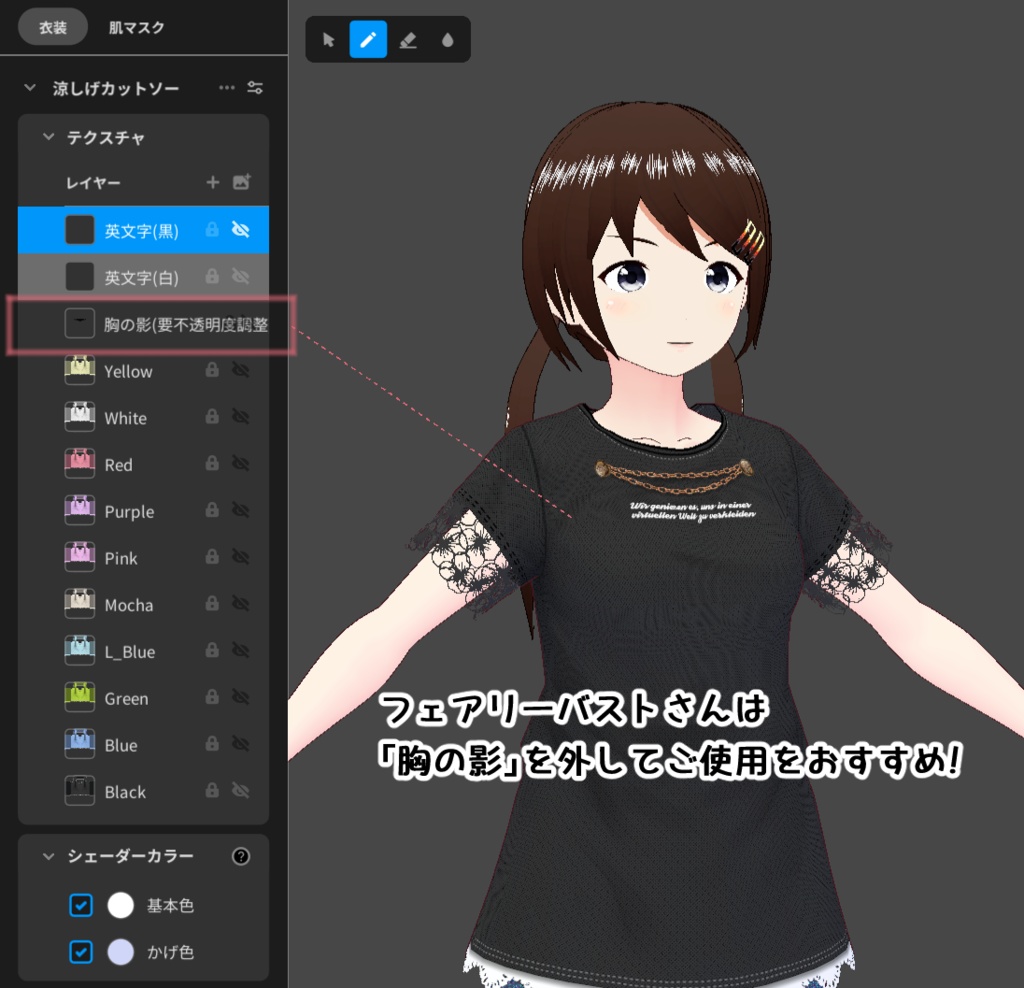The image size is (1024, 988).
Task: Import an image as a layer
Action: (242, 182)
